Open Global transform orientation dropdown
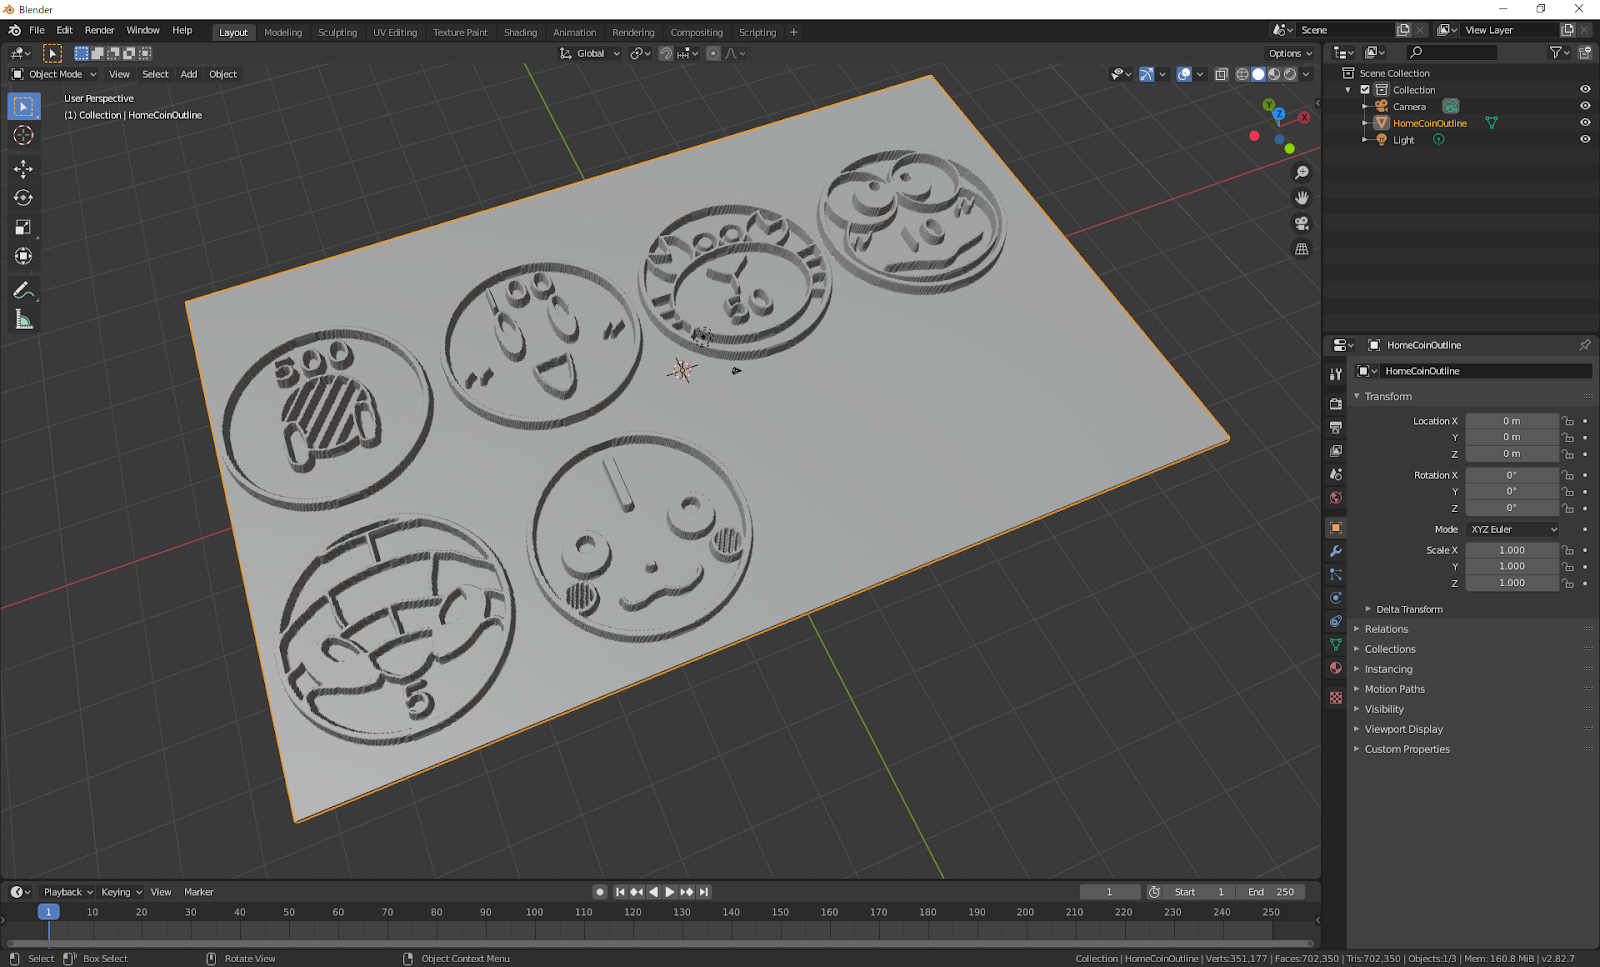The image size is (1600, 967). click(x=591, y=53)
